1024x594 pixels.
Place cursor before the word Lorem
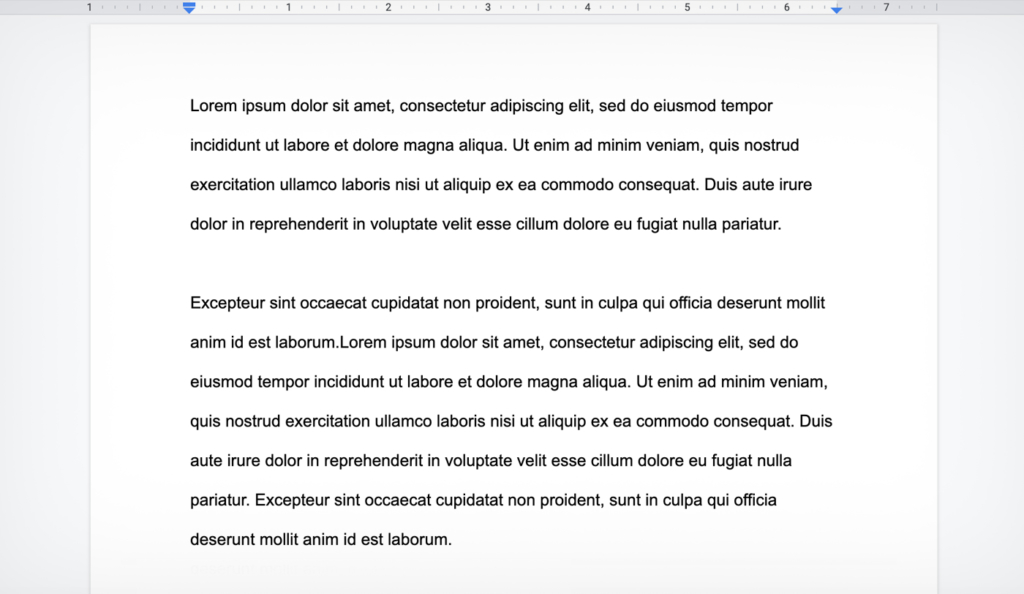pyautogui.click(x=190, y=106)
